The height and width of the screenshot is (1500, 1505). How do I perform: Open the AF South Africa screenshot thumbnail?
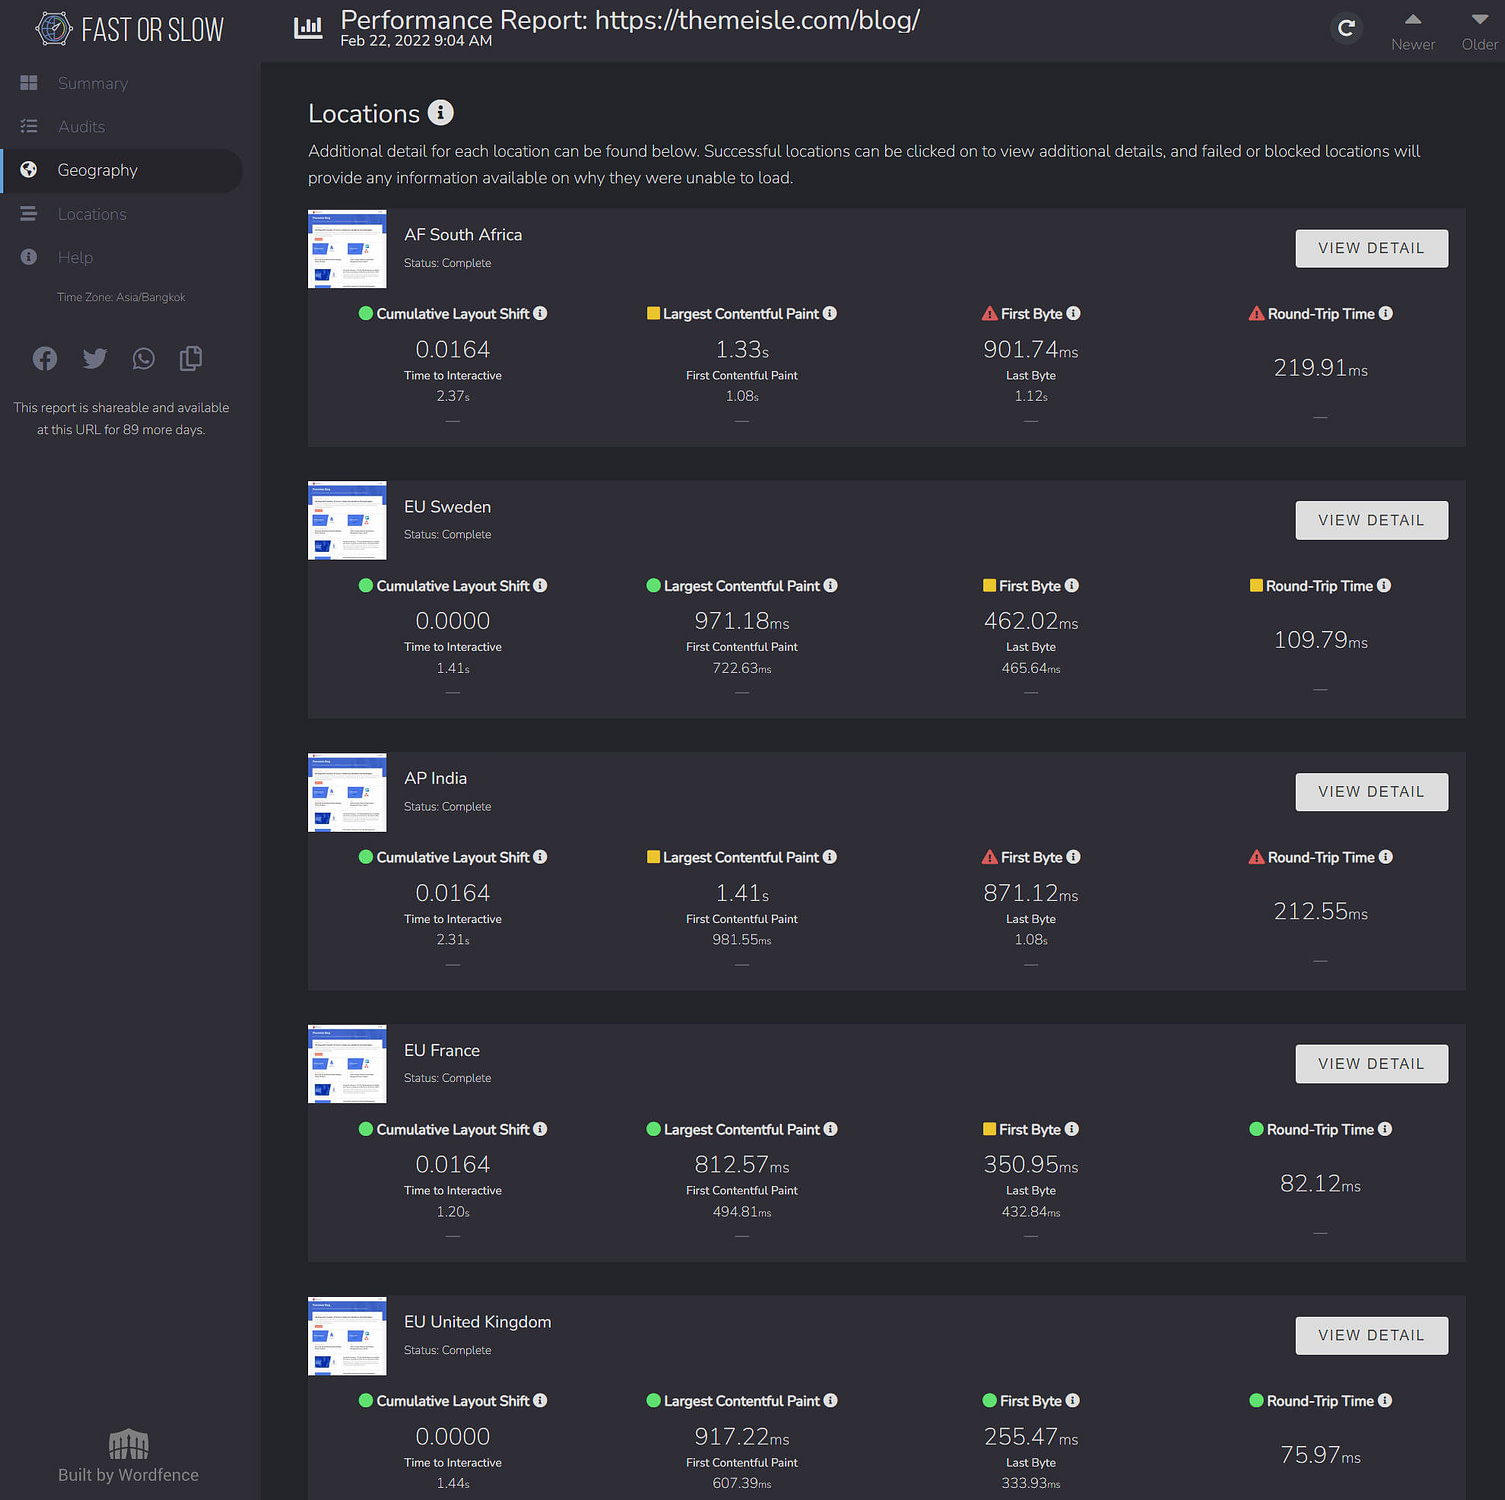(x=347, y=249)
